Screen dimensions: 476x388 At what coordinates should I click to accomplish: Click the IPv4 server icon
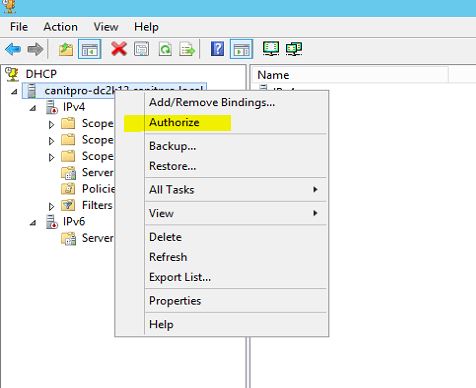click(x=52, y=107)
